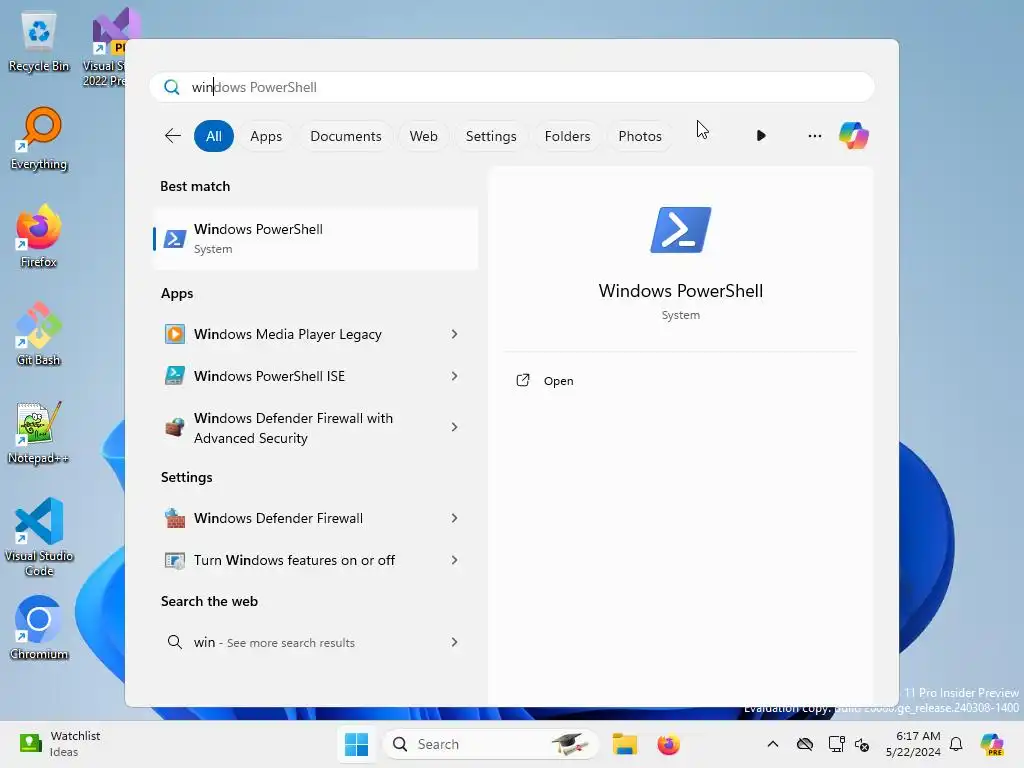Click the muted volume icon in the system tray

pos(862,744)
